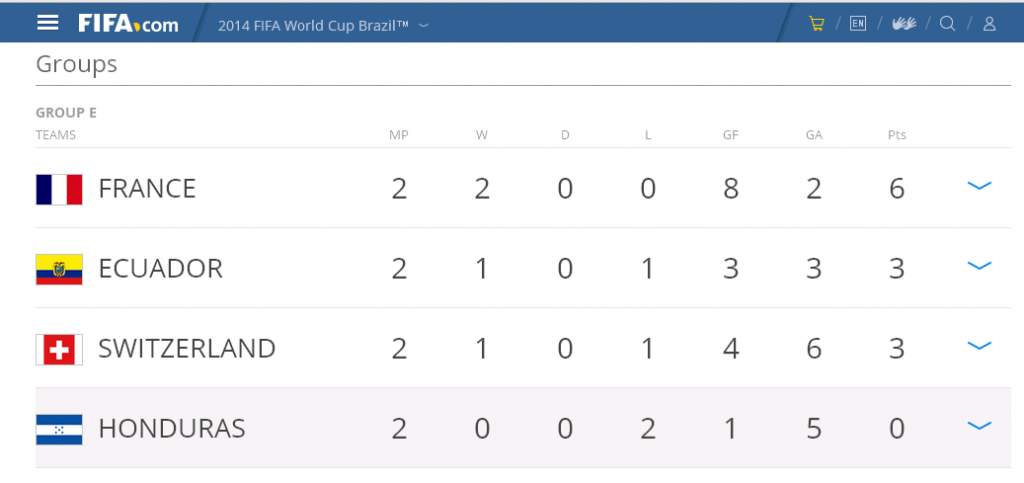Screen dimensions: 1024x483
Task: Click the FIFA.com logo
Action: (x=128, y=24)
